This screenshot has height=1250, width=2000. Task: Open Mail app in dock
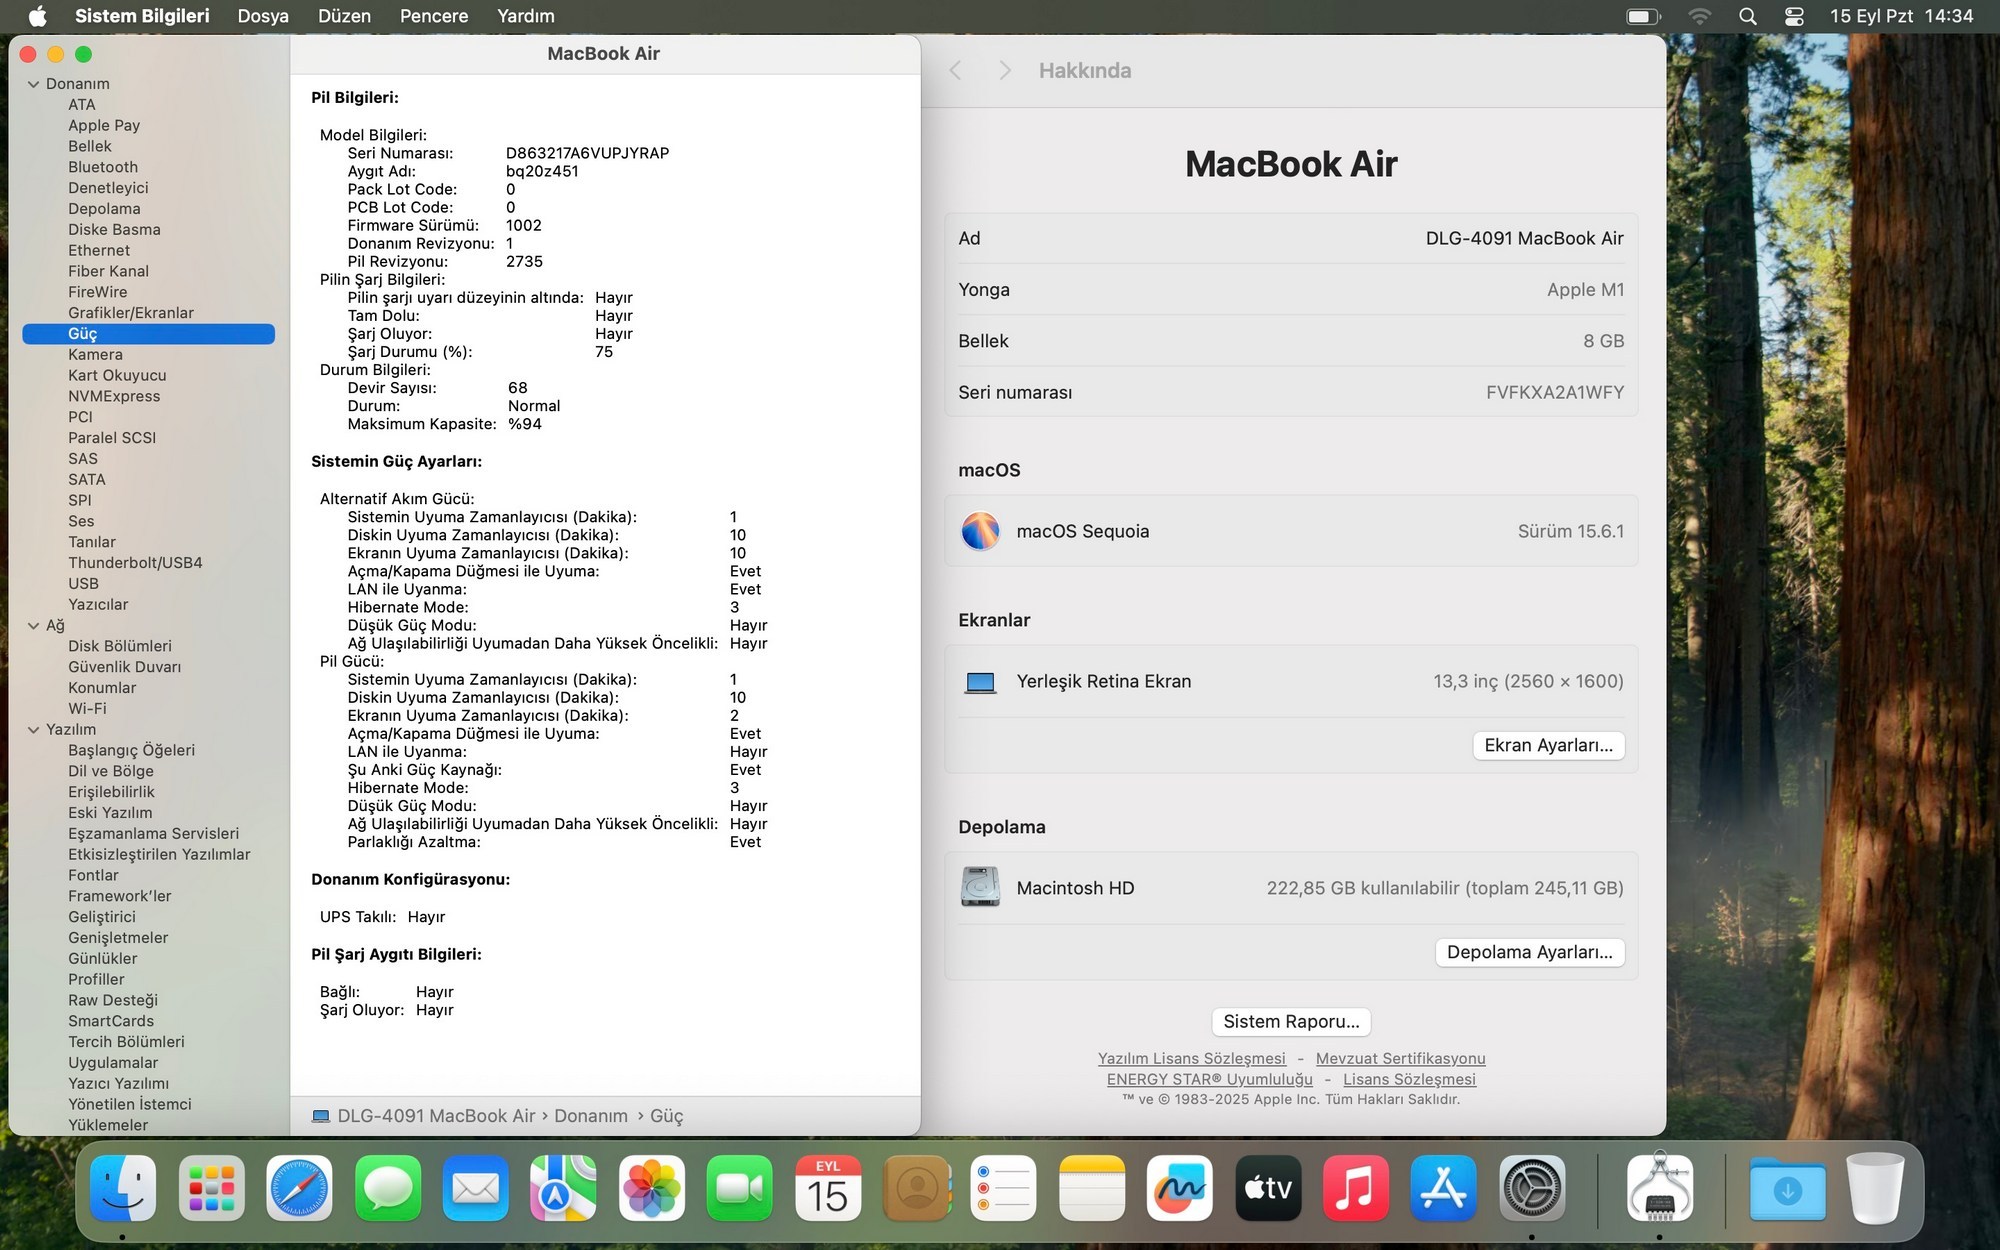475,1188
